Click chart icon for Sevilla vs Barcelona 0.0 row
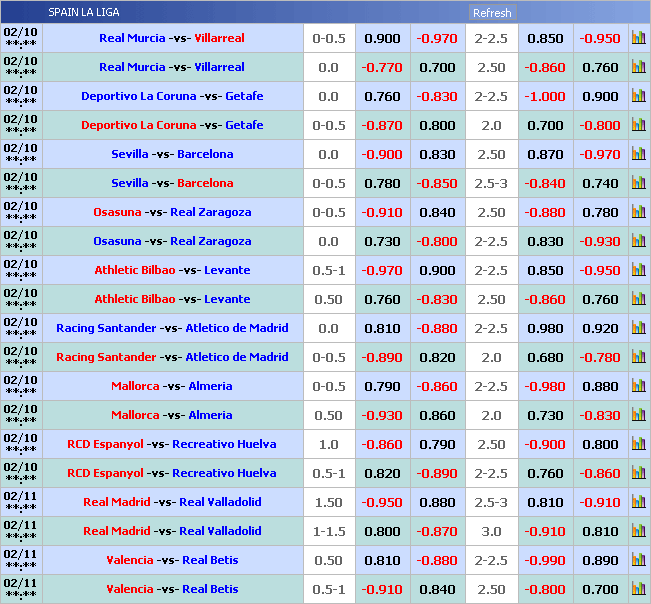This screenshot has height=604, width=651. (638, 154)
